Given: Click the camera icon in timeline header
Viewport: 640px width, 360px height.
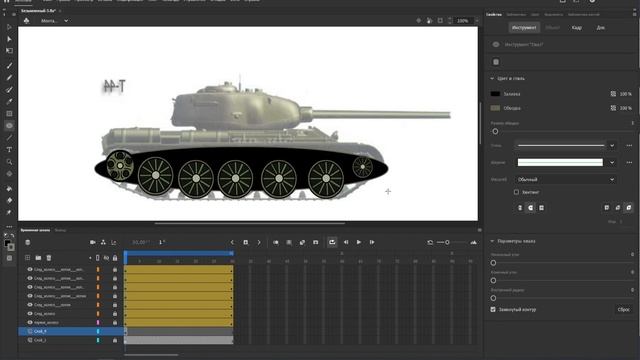Looking at the screenshot, I should [93, 242].
